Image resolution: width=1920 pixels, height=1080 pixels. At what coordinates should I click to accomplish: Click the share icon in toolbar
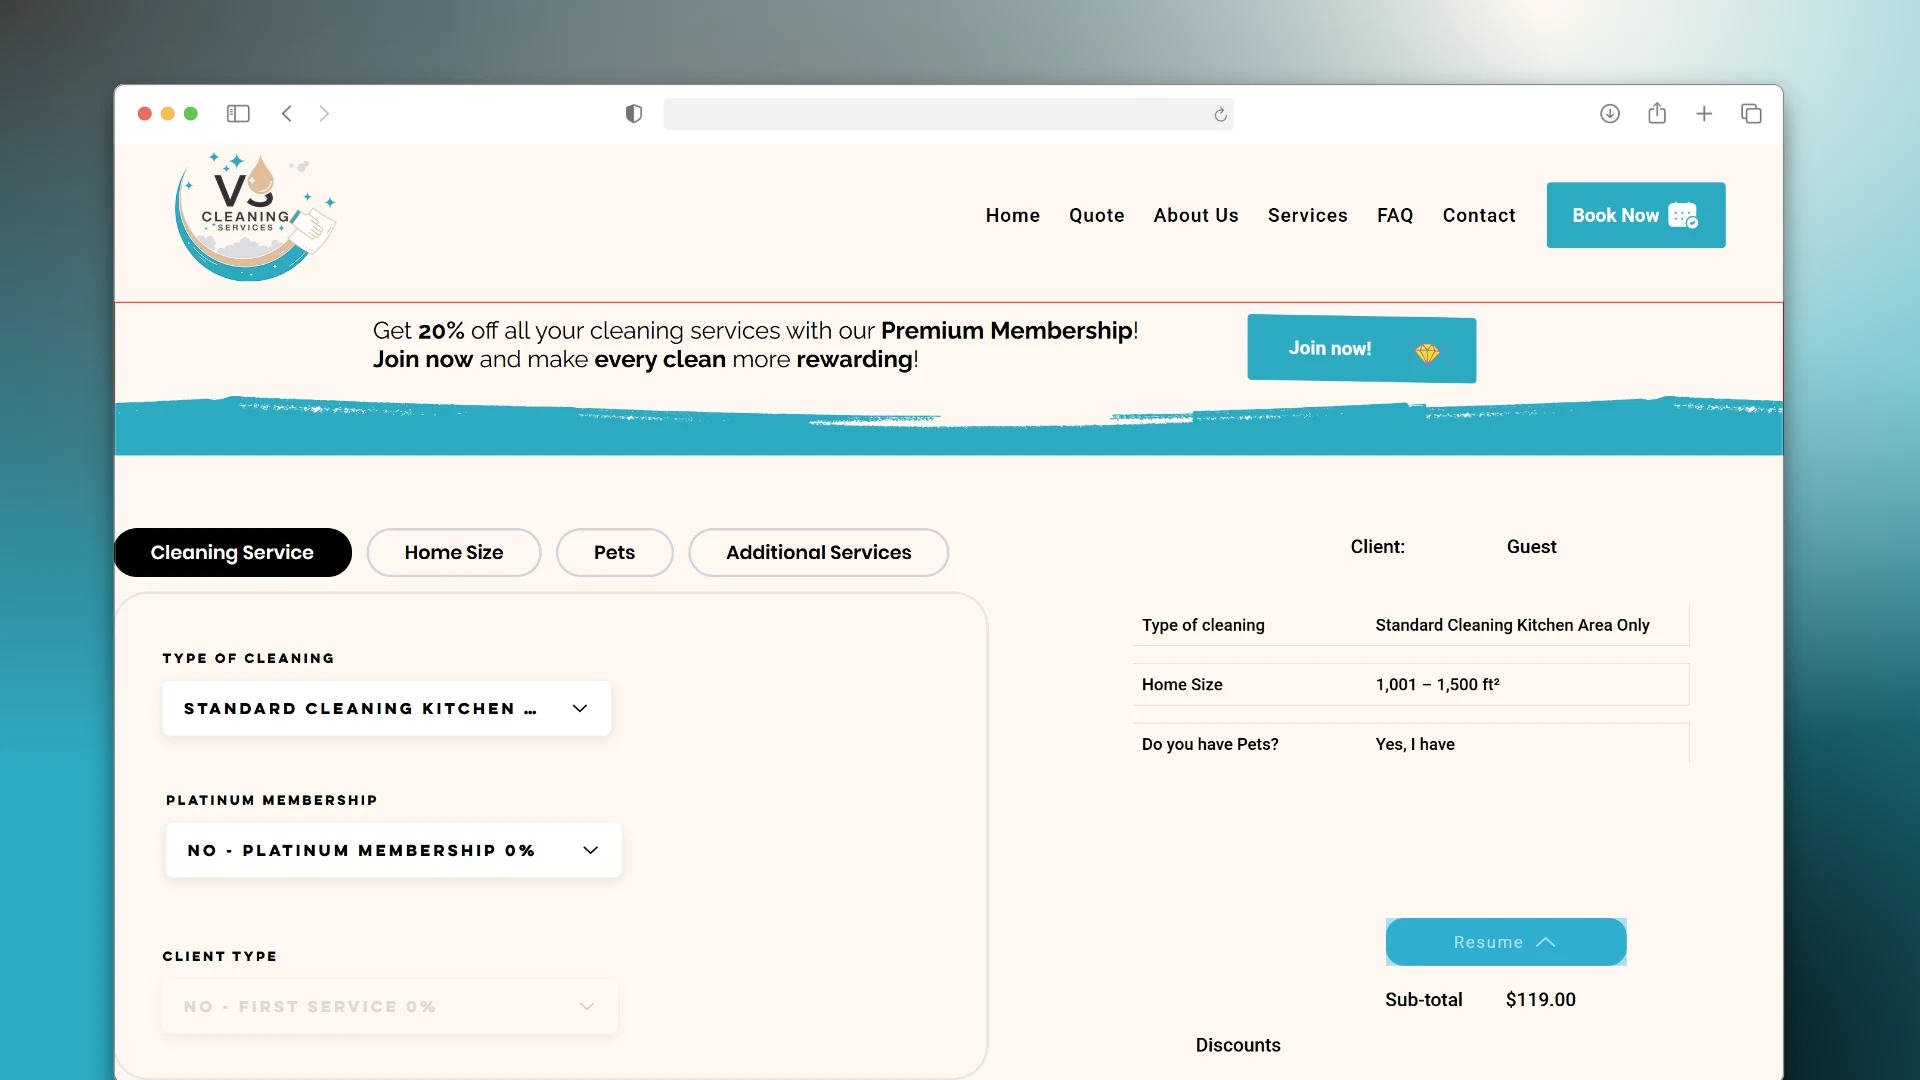tap(1657, 114)
